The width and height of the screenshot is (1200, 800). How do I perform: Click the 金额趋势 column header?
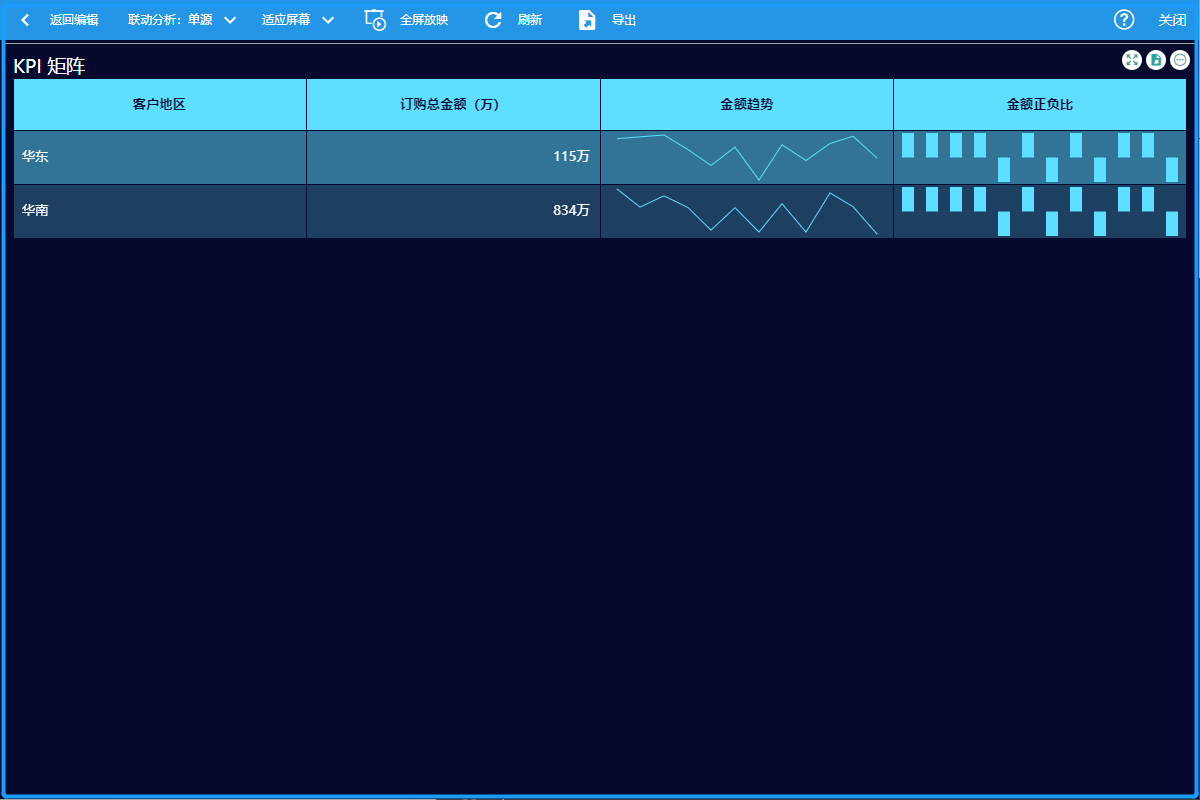point(746,104)
